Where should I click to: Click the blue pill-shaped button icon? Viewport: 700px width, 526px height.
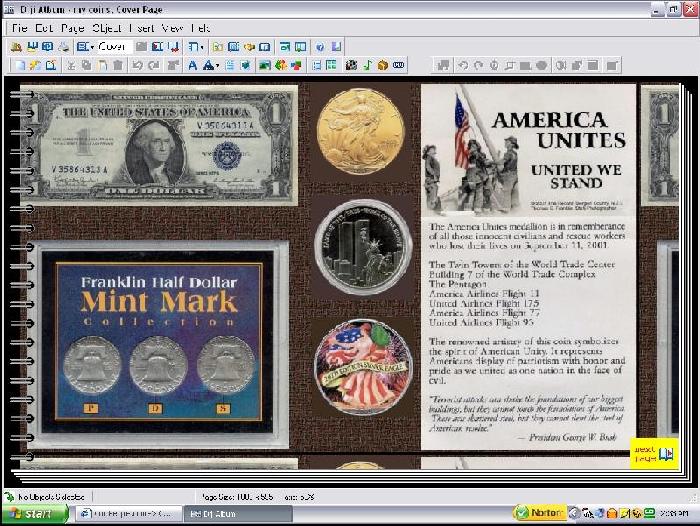click(399, 65)
